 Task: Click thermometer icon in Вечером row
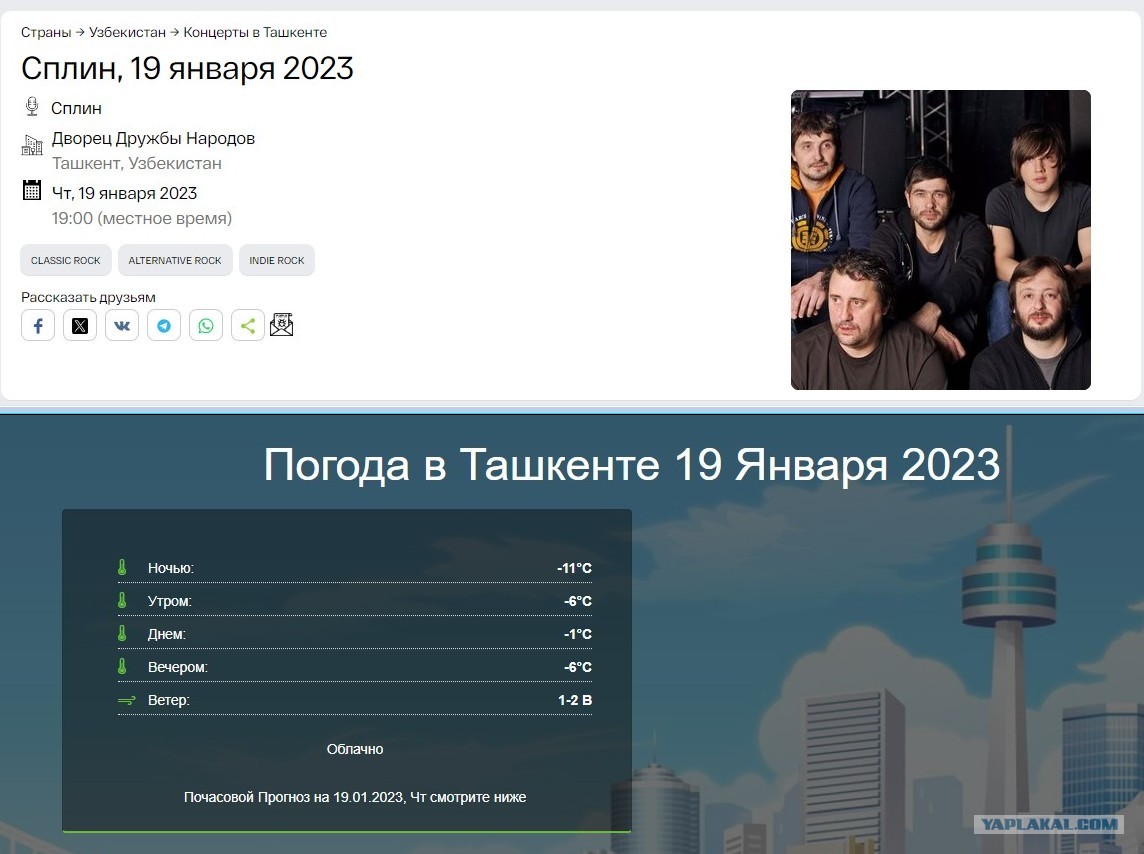pos(123,666)
